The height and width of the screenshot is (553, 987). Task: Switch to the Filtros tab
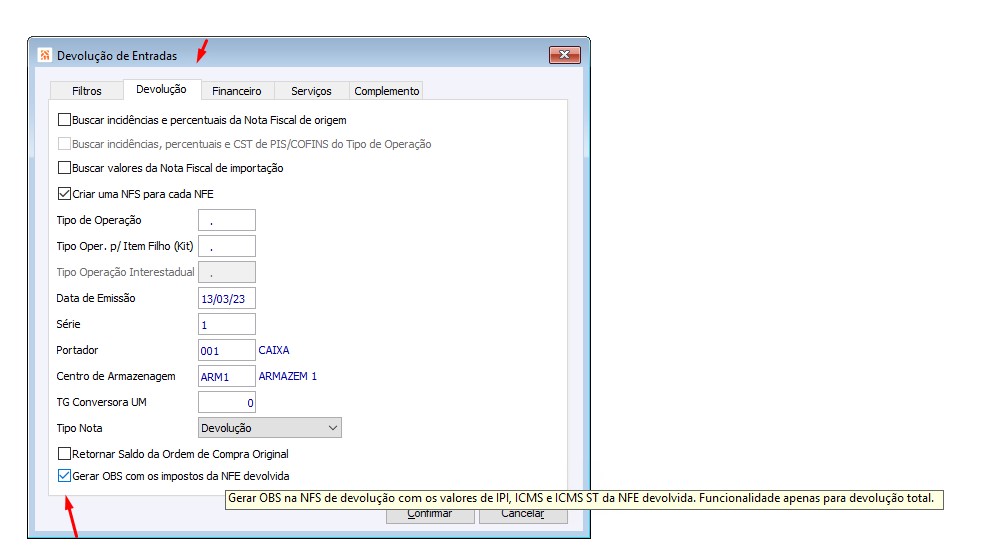click(86, 91)
